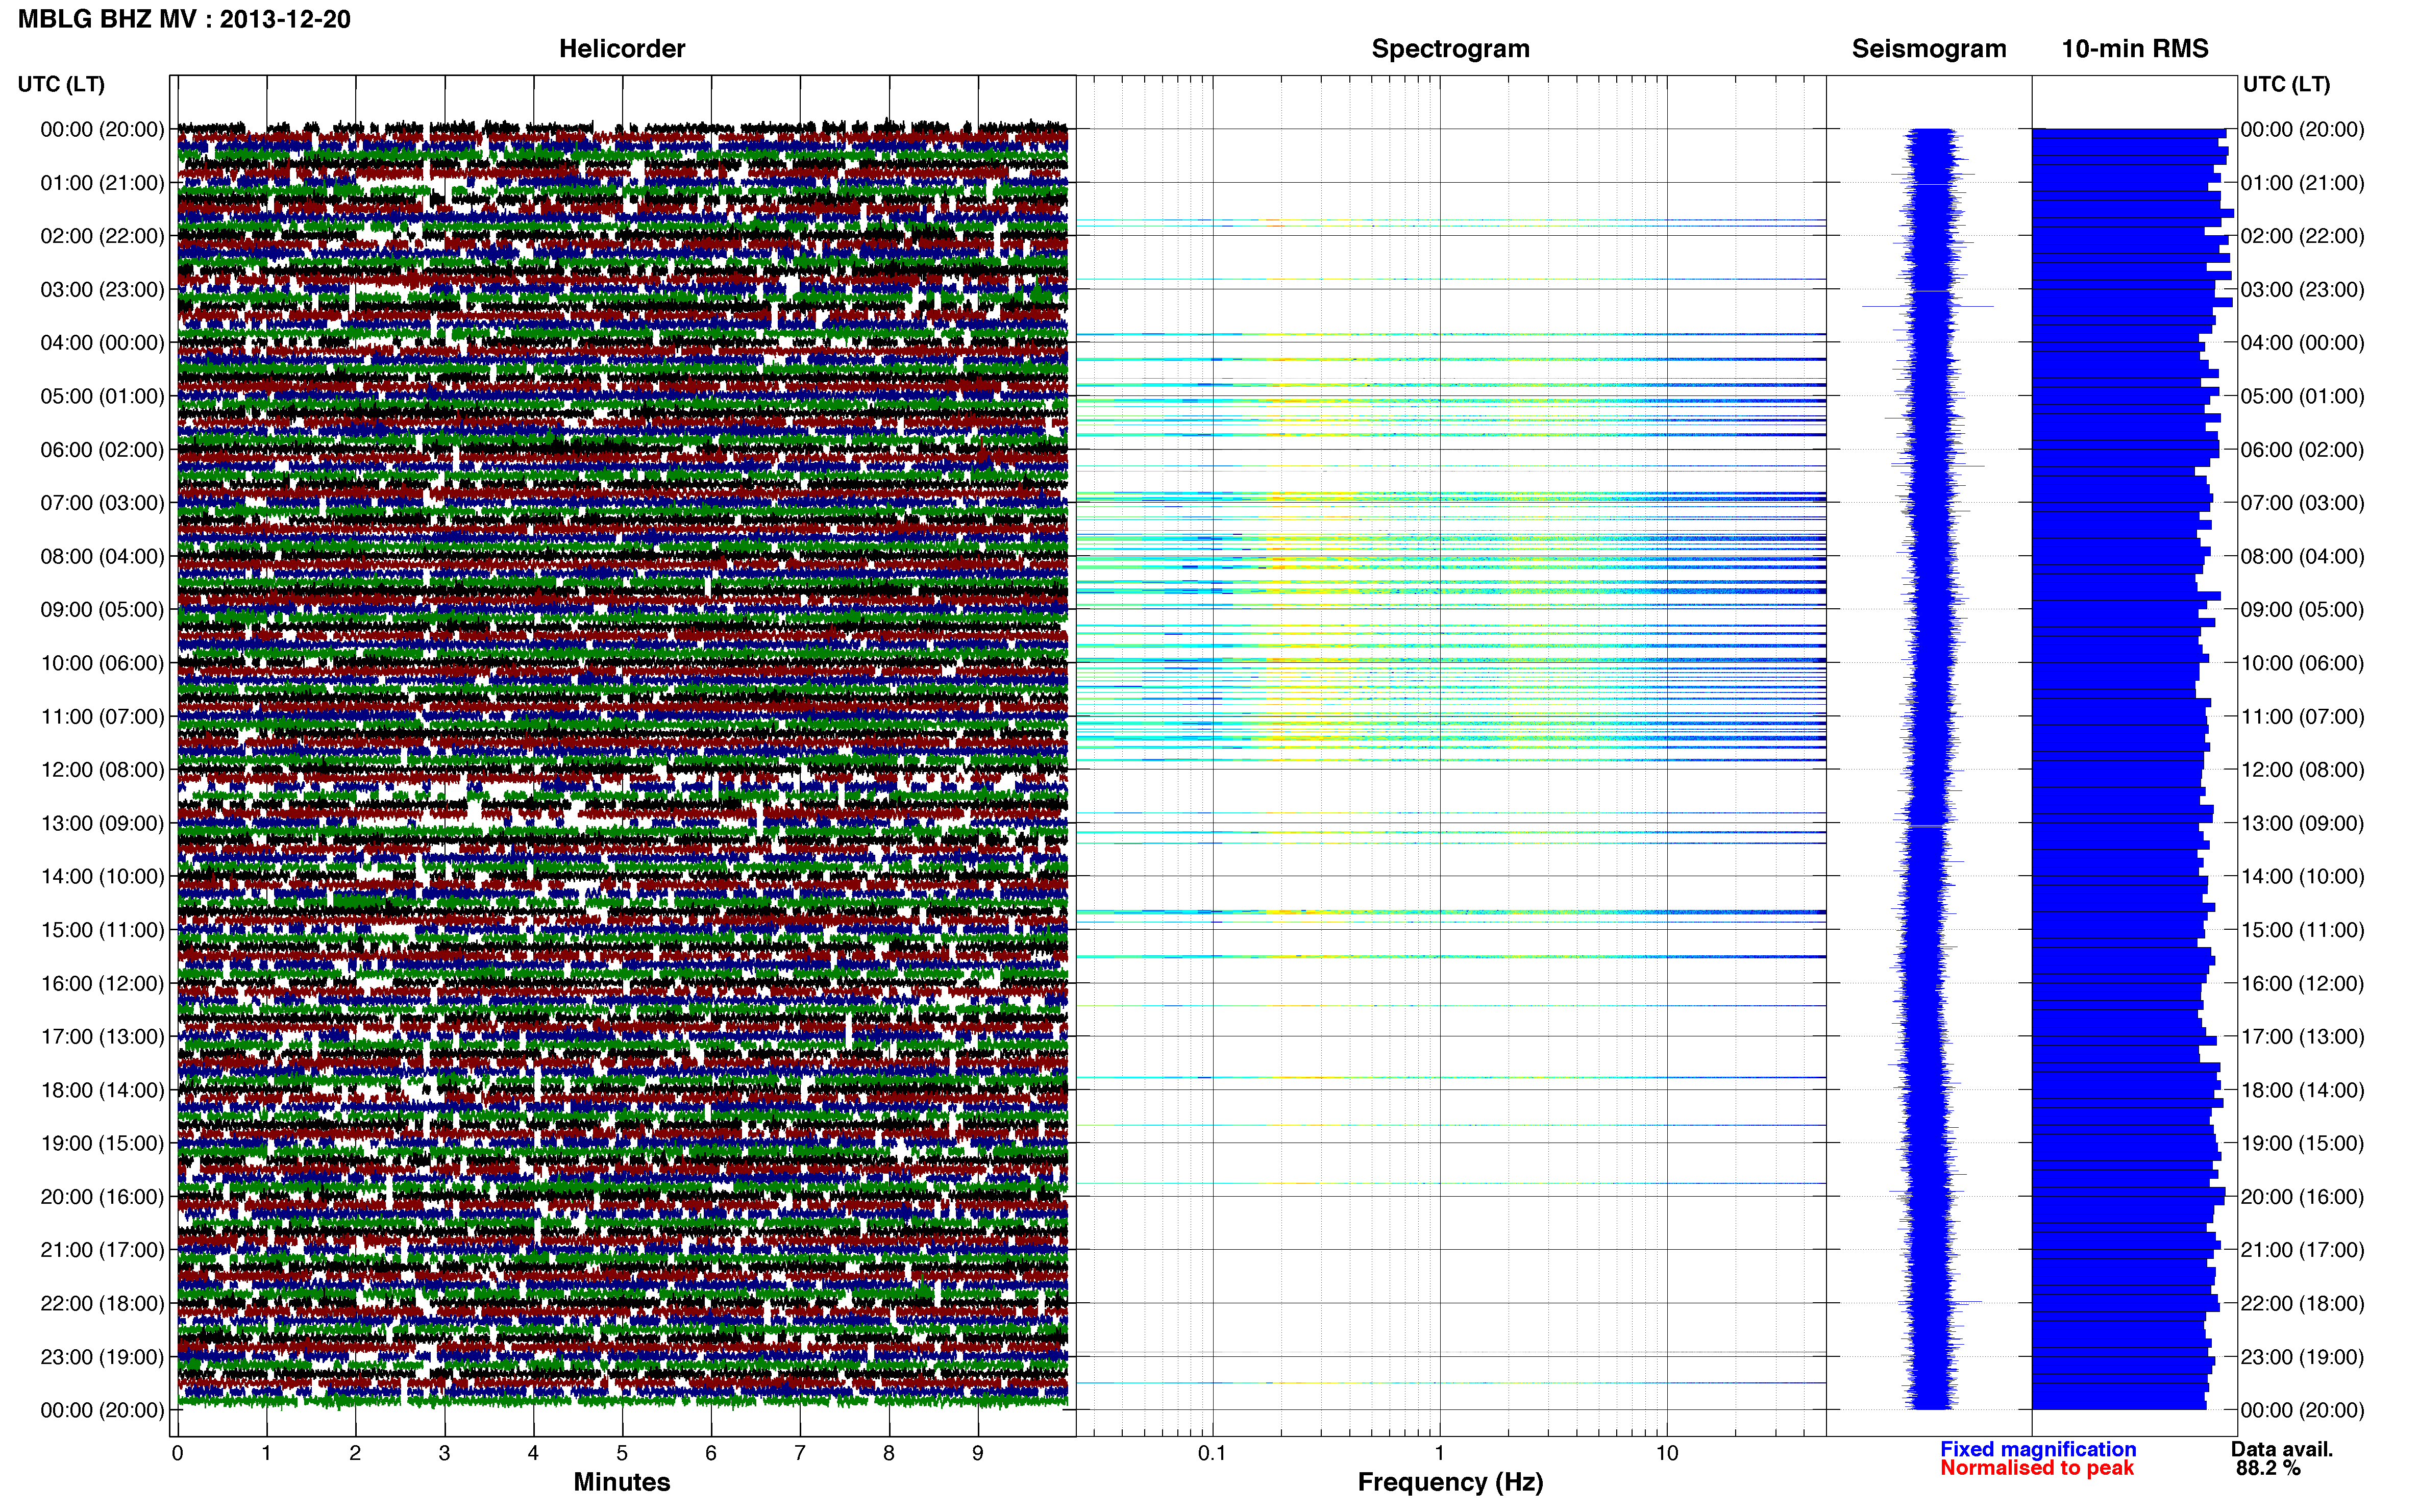Screen dimensions: 2419x1512
Task: Click spectrogram frequency tick label '10'
Action: pos(1666,1453)
